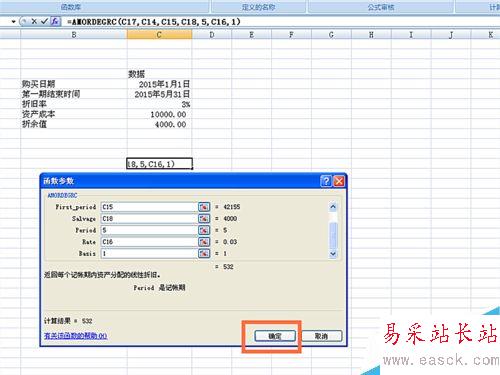Click the Salvage input field containing C18

[149, 219]
